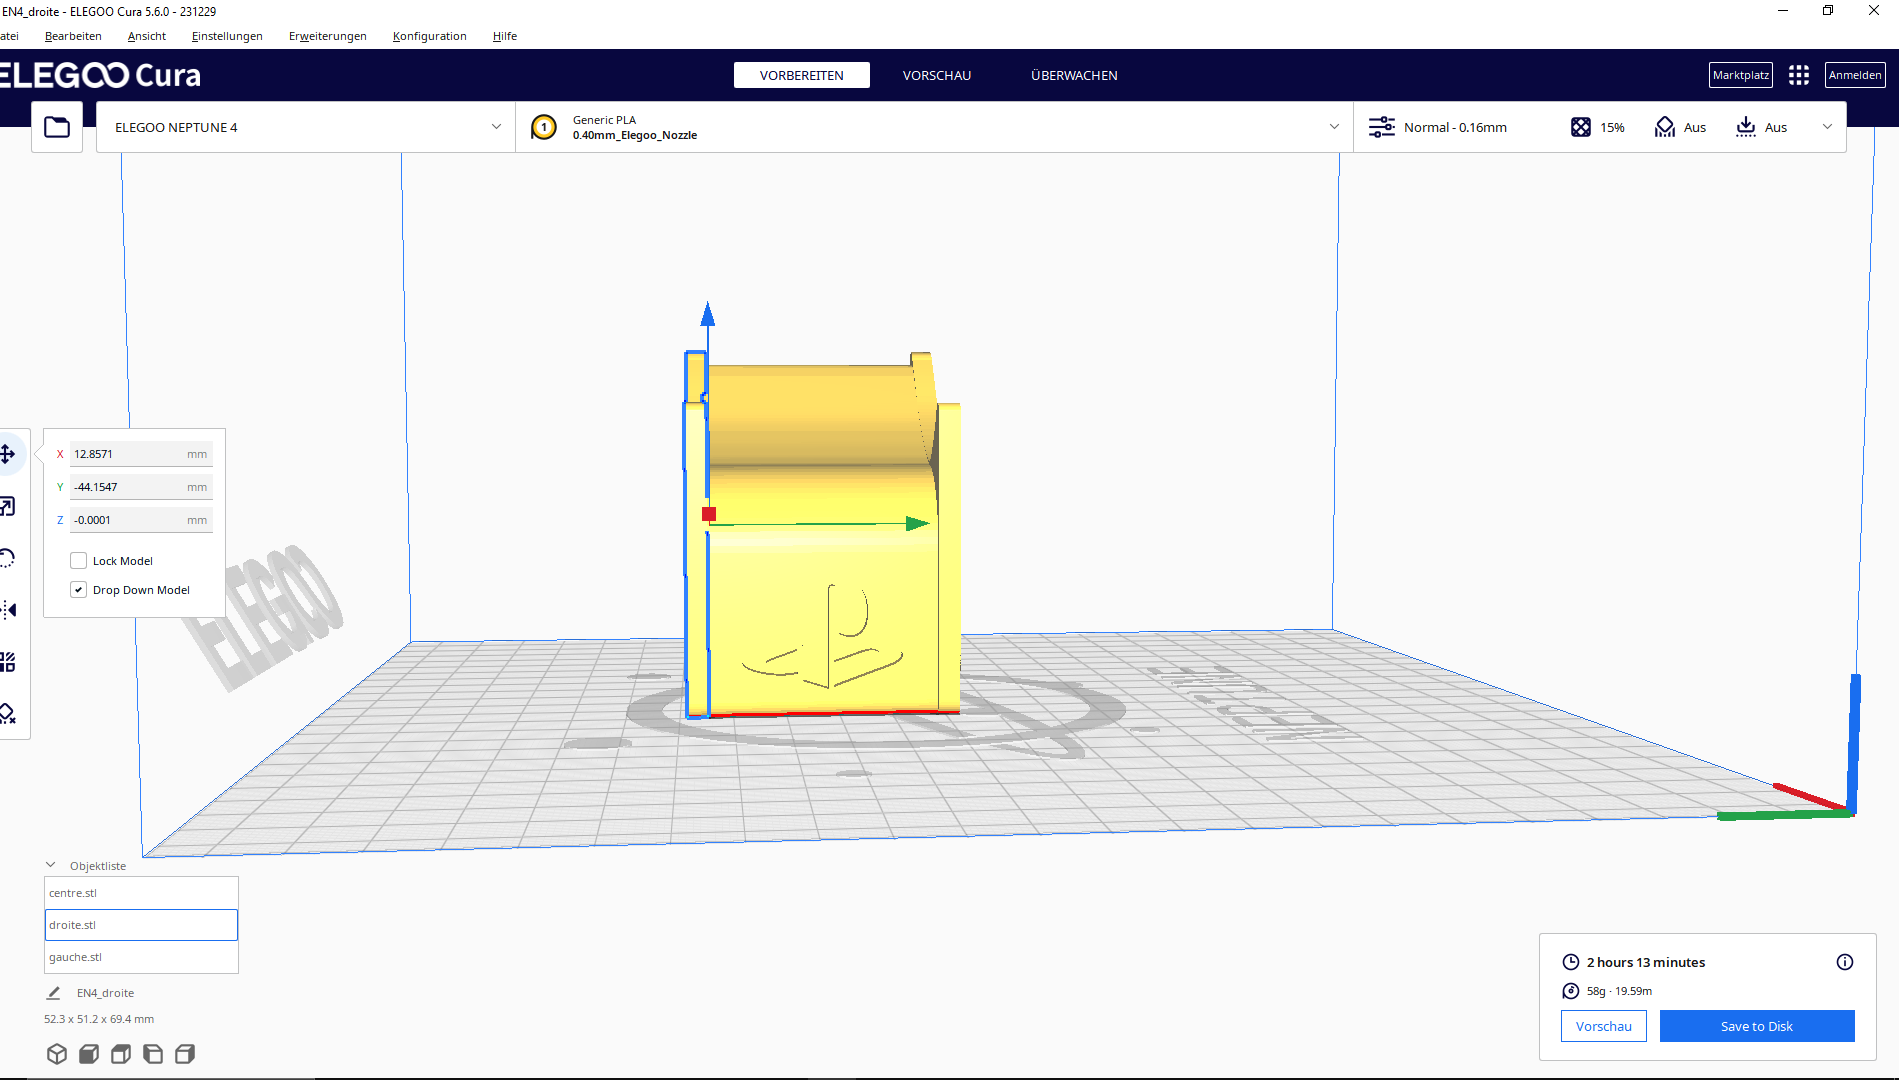
Task: Click the support setting icon
Action: click(x=1665, y=127)
